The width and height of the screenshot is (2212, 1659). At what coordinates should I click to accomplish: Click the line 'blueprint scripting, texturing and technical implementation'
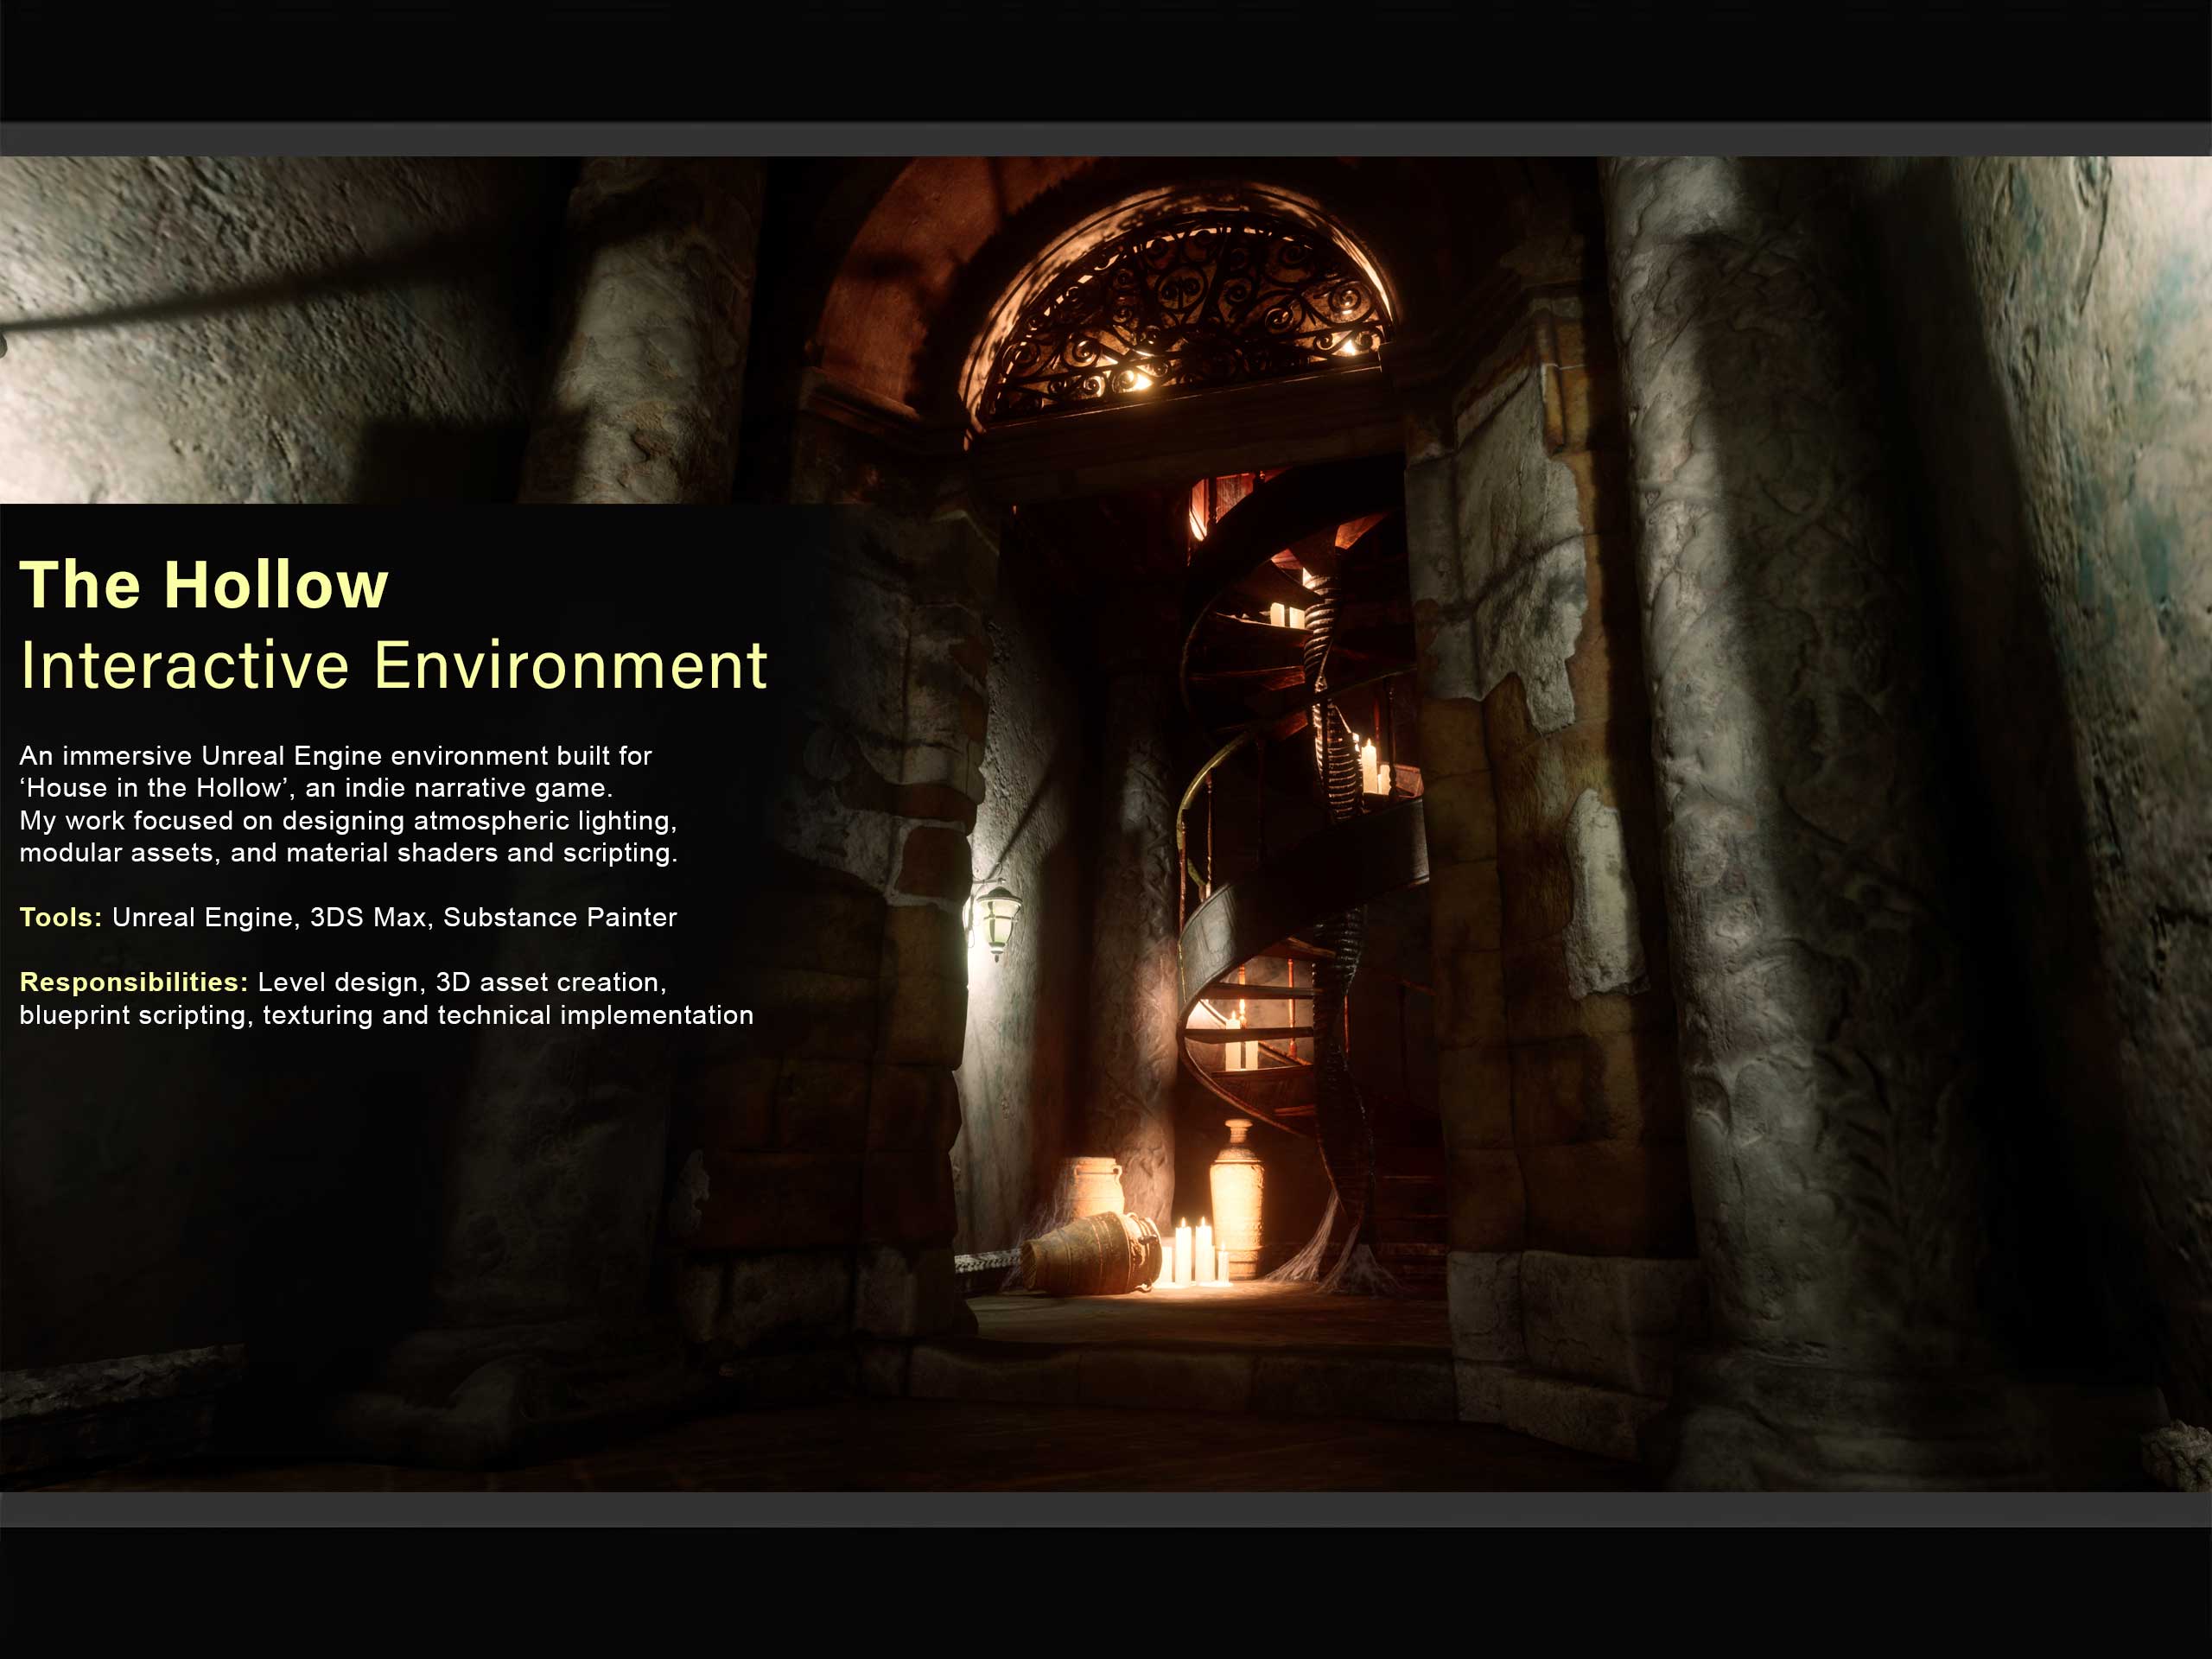[x=386, y=1015]
